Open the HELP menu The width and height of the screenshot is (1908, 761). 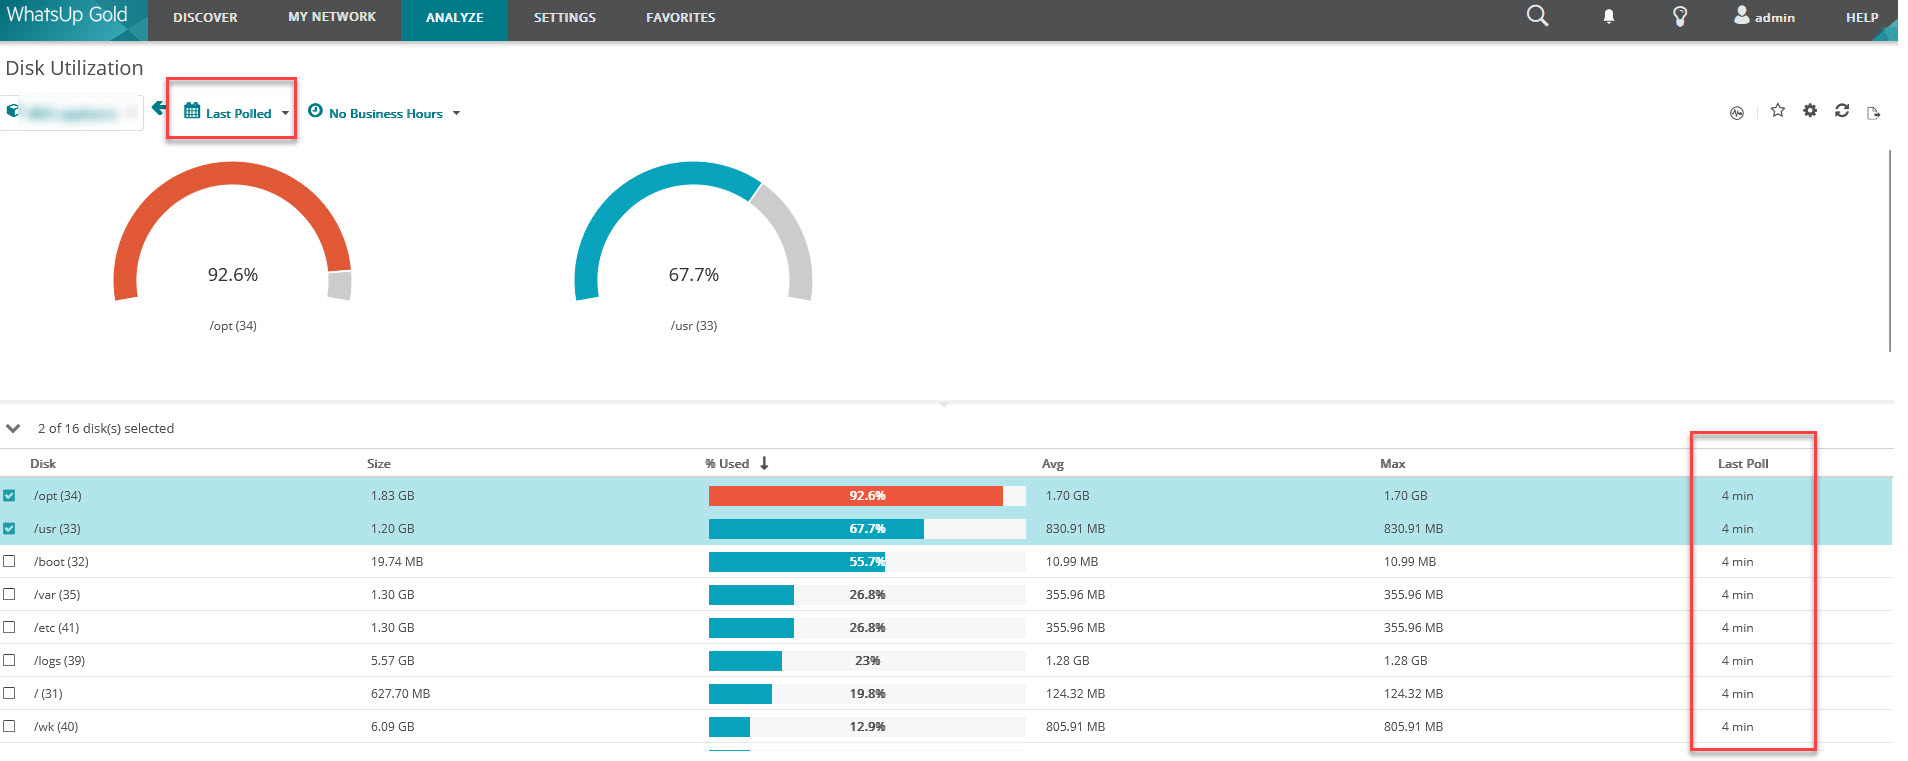coord(1862,18)
